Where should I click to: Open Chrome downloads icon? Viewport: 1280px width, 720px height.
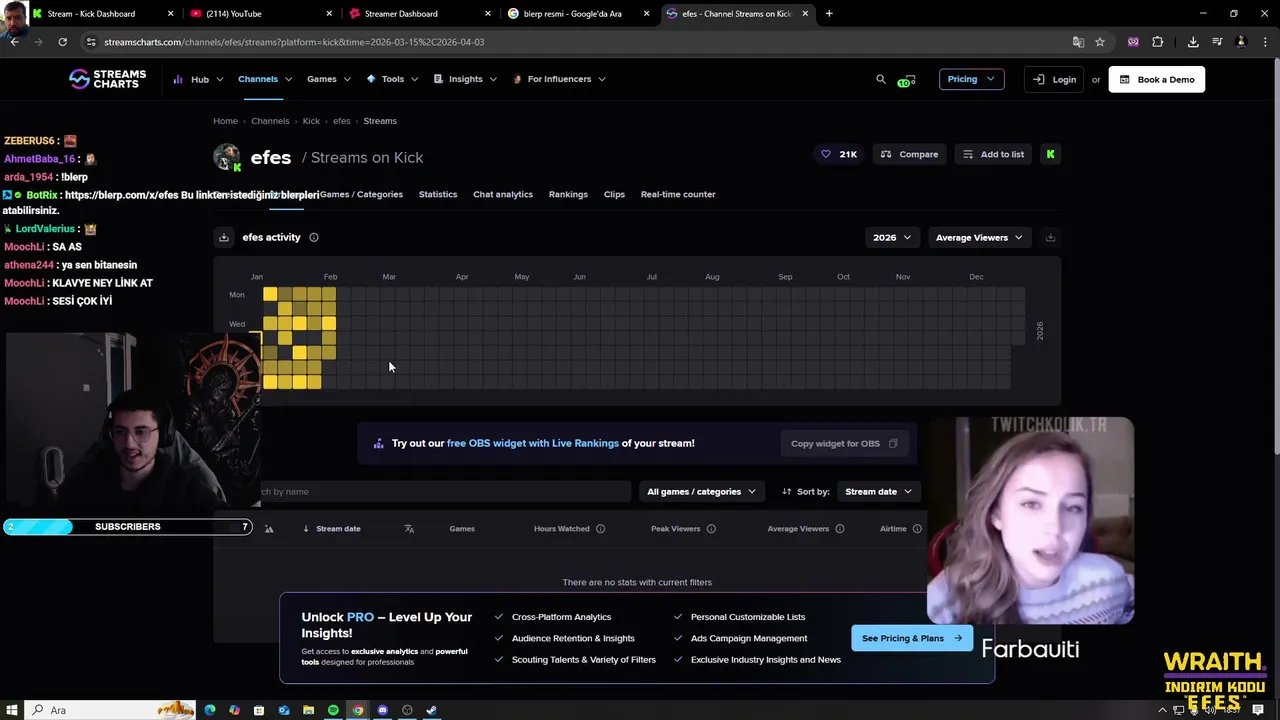coord(1193,42)
